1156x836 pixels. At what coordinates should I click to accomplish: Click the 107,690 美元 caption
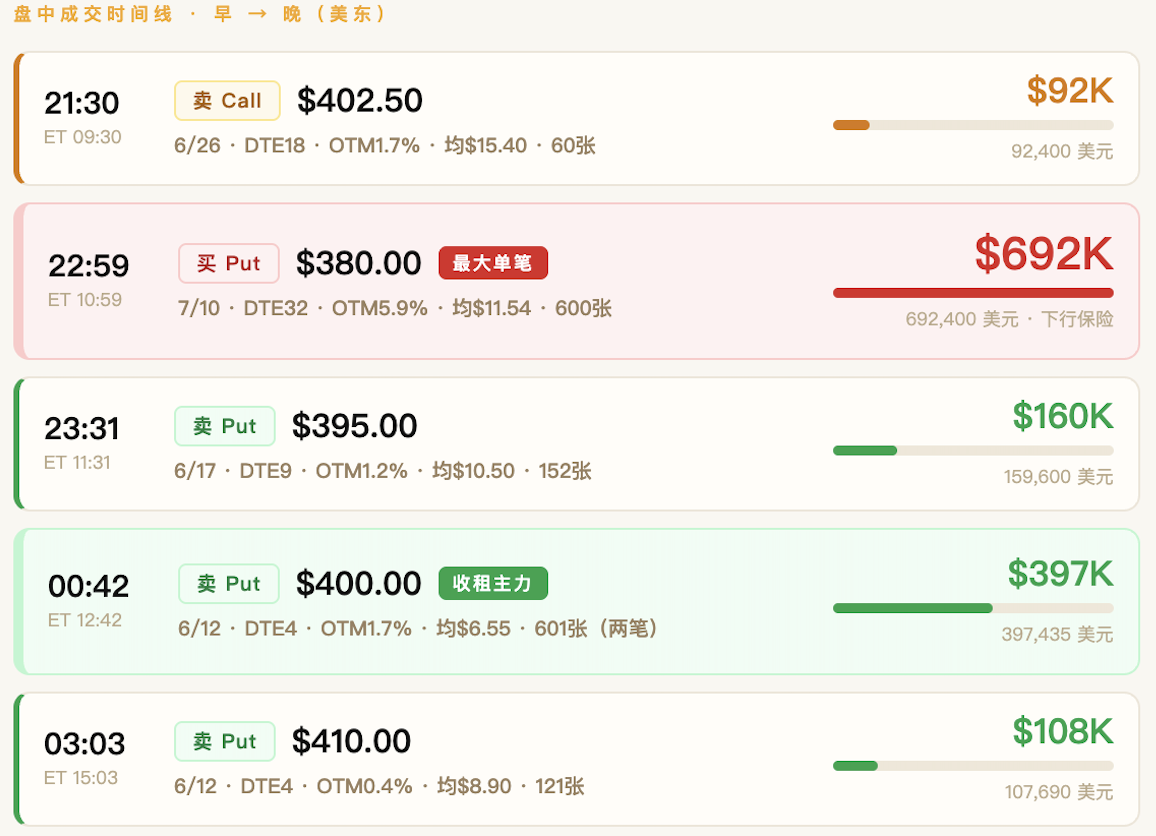coord(1059,793)
